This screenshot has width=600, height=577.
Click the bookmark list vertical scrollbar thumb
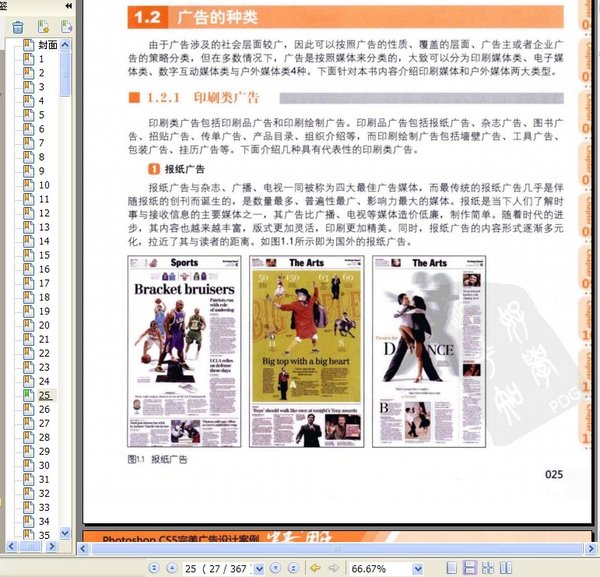[x=65, y=74]
